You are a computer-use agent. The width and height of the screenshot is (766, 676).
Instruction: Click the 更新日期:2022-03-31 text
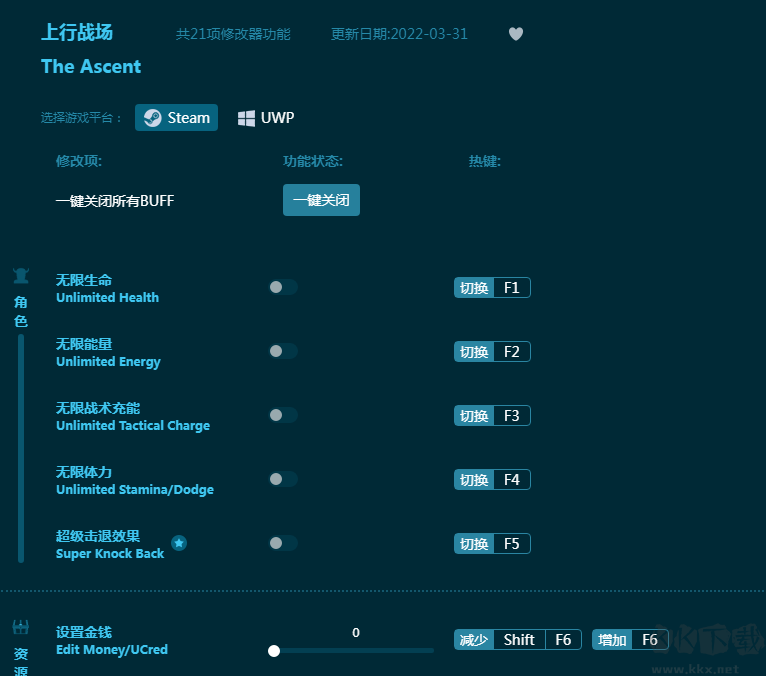tap(399, 34)
